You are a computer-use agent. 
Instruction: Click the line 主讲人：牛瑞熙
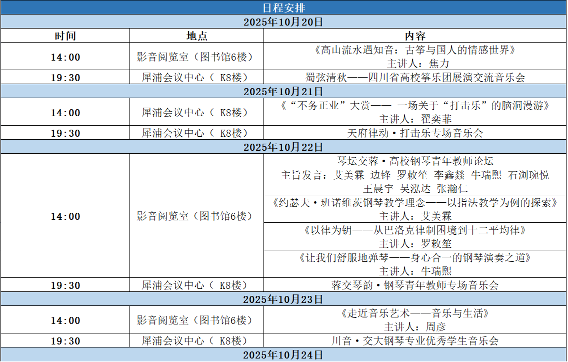415,271
